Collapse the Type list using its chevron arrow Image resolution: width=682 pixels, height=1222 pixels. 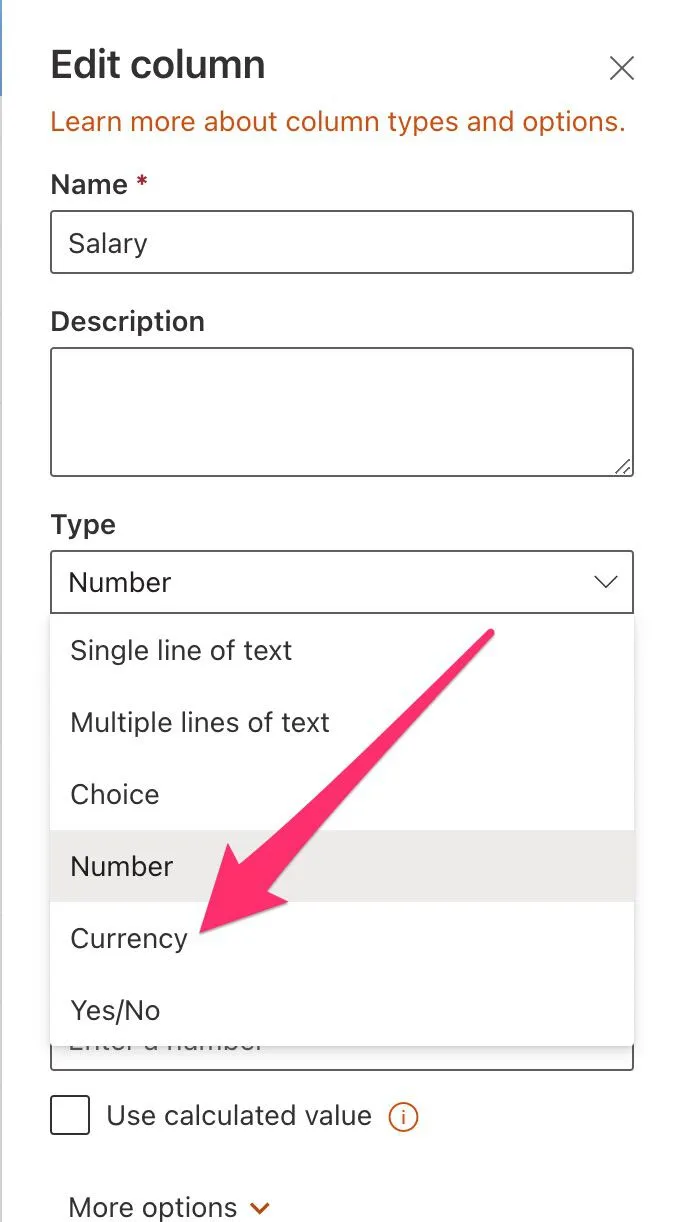pos(606,582)
